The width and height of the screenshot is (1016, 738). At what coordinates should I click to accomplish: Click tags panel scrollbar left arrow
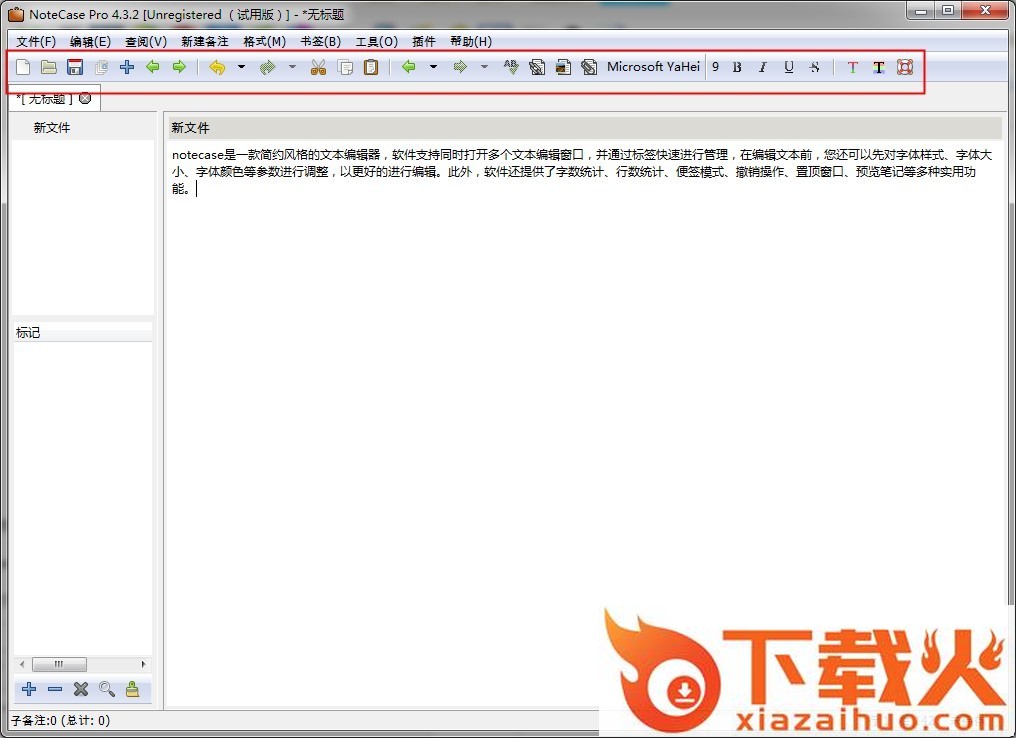pos(22,664)
